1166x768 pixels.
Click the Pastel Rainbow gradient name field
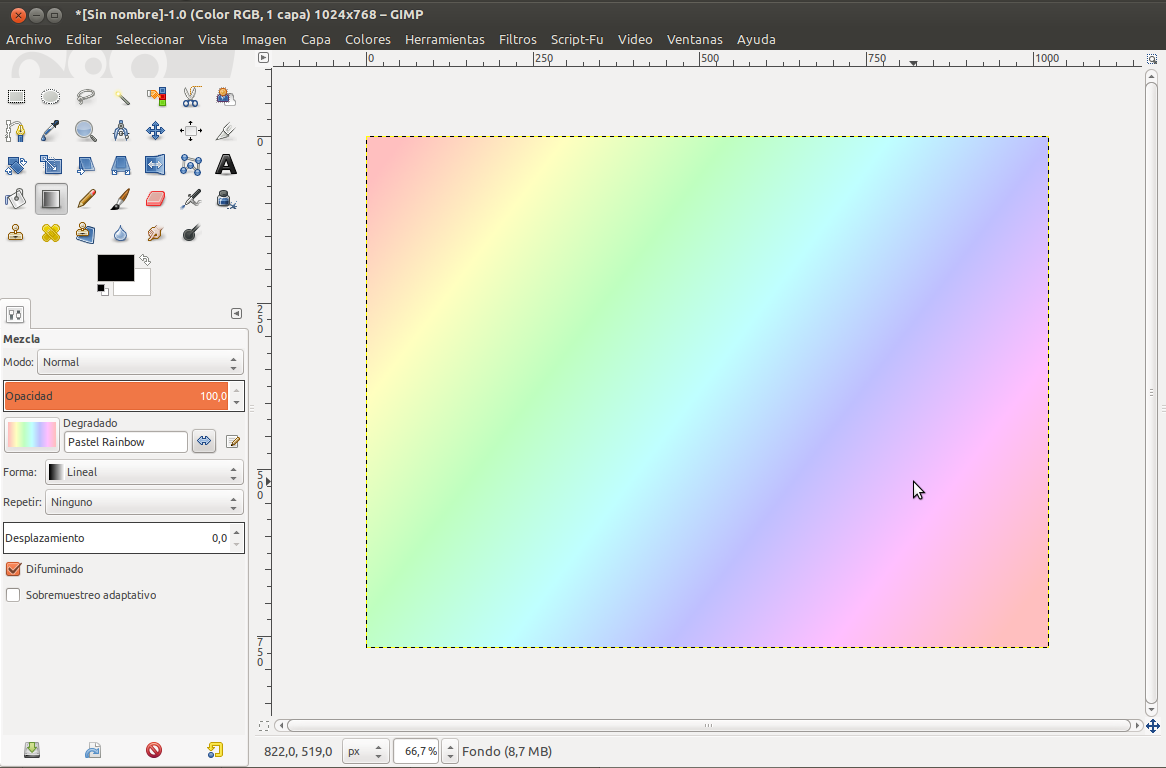pos(125,442)
